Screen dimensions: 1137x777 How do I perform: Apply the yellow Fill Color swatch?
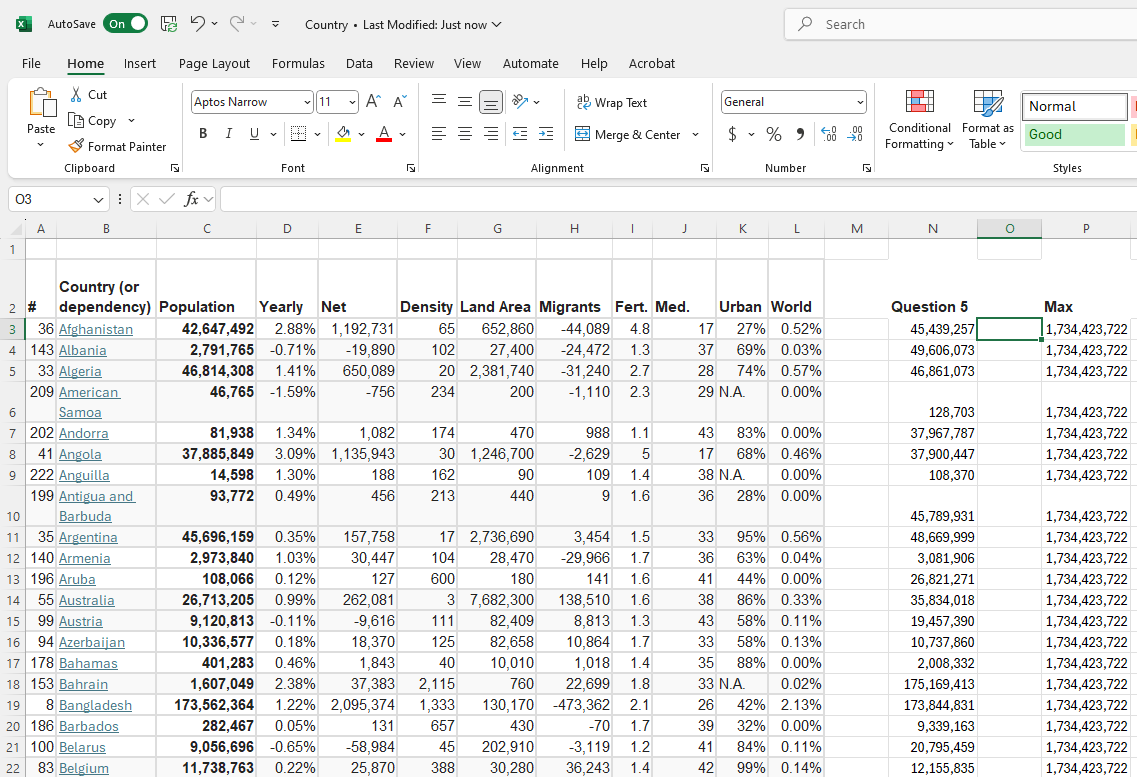[343, 134]
